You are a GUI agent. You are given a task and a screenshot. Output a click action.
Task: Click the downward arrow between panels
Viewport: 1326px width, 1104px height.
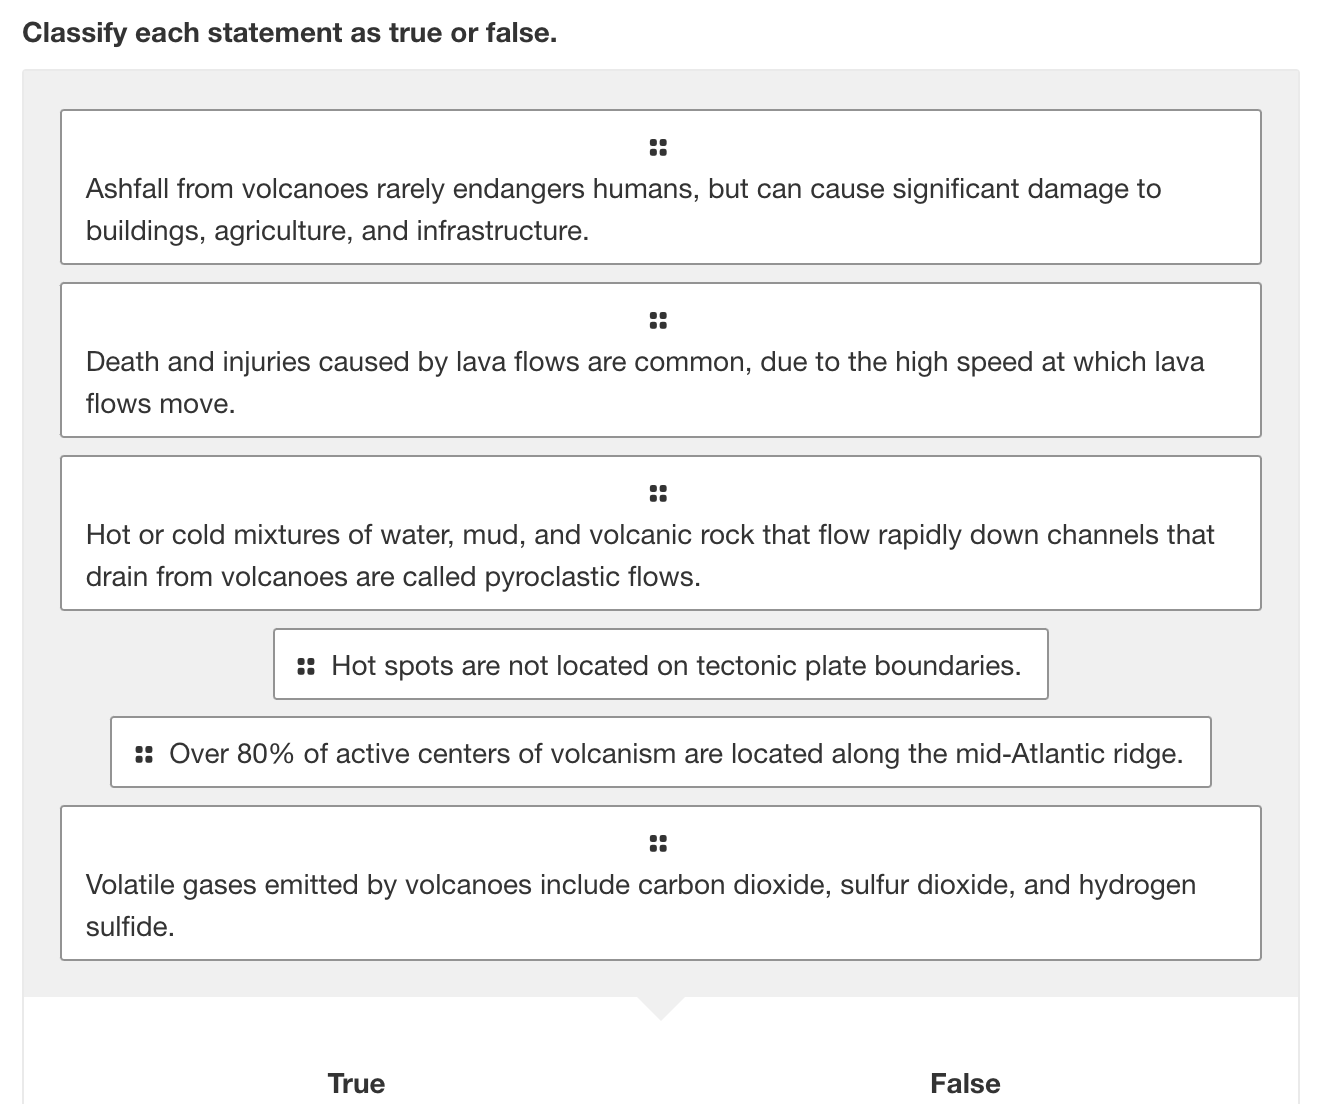[660, 1008]
